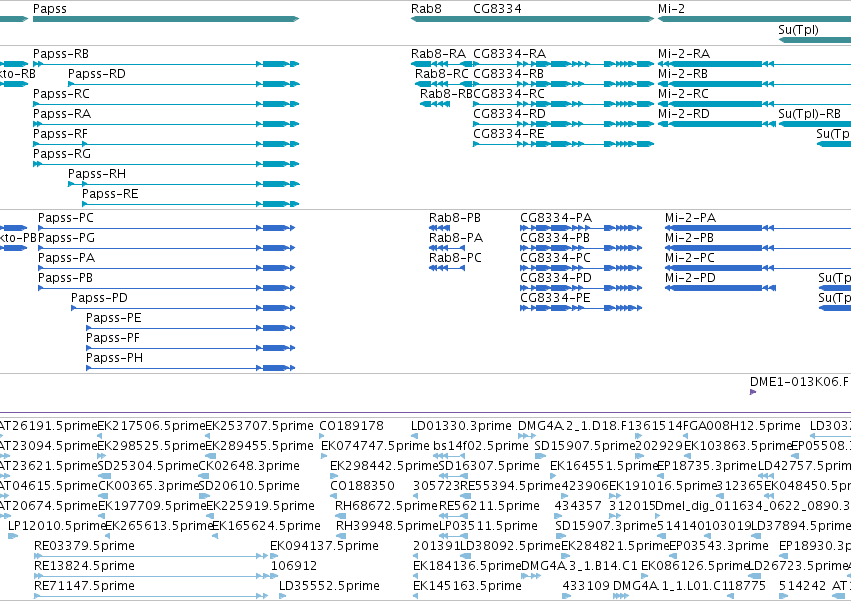Choose the Papss-RH transcript
Screen dimensions: 851x601
[97, 174]
